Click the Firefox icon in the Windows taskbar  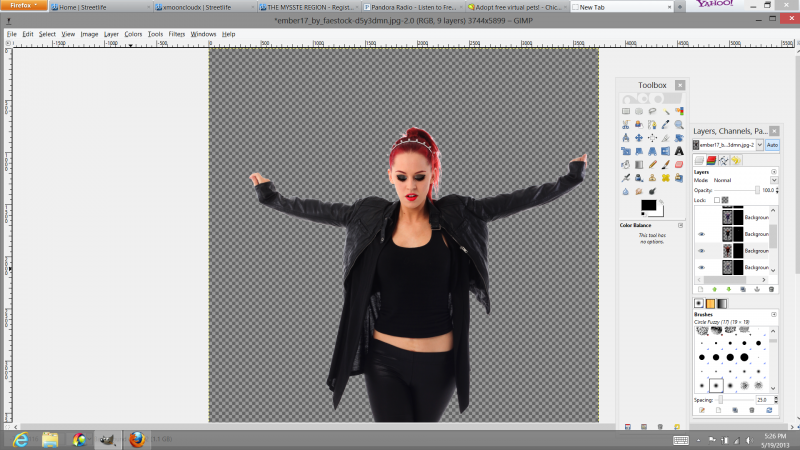[x=137, y=439]
